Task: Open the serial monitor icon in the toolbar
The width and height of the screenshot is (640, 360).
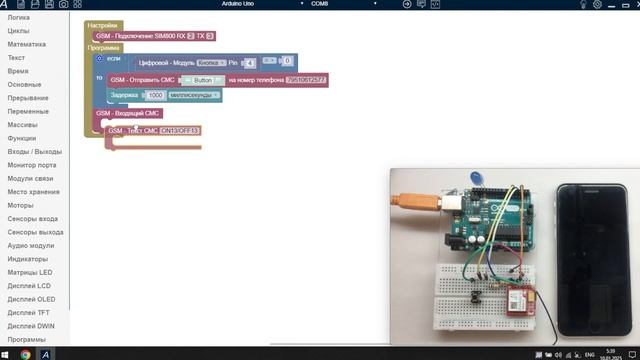Action: (x=421, y=4)
